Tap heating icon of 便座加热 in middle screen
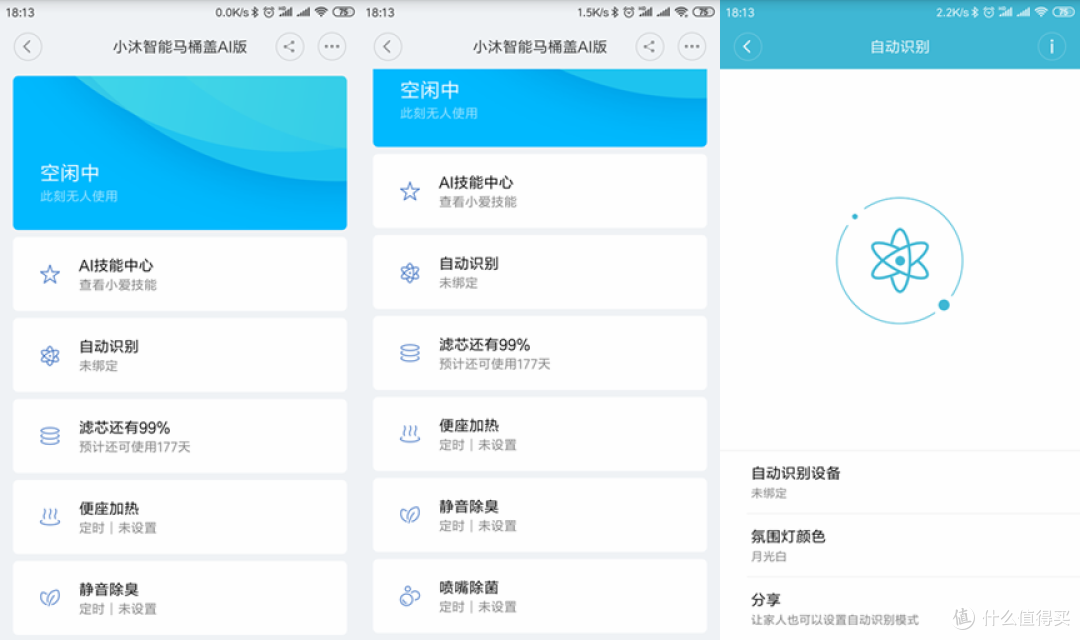Image resolution: width=1080 pixels, height=640 pixels. (410, 434)
